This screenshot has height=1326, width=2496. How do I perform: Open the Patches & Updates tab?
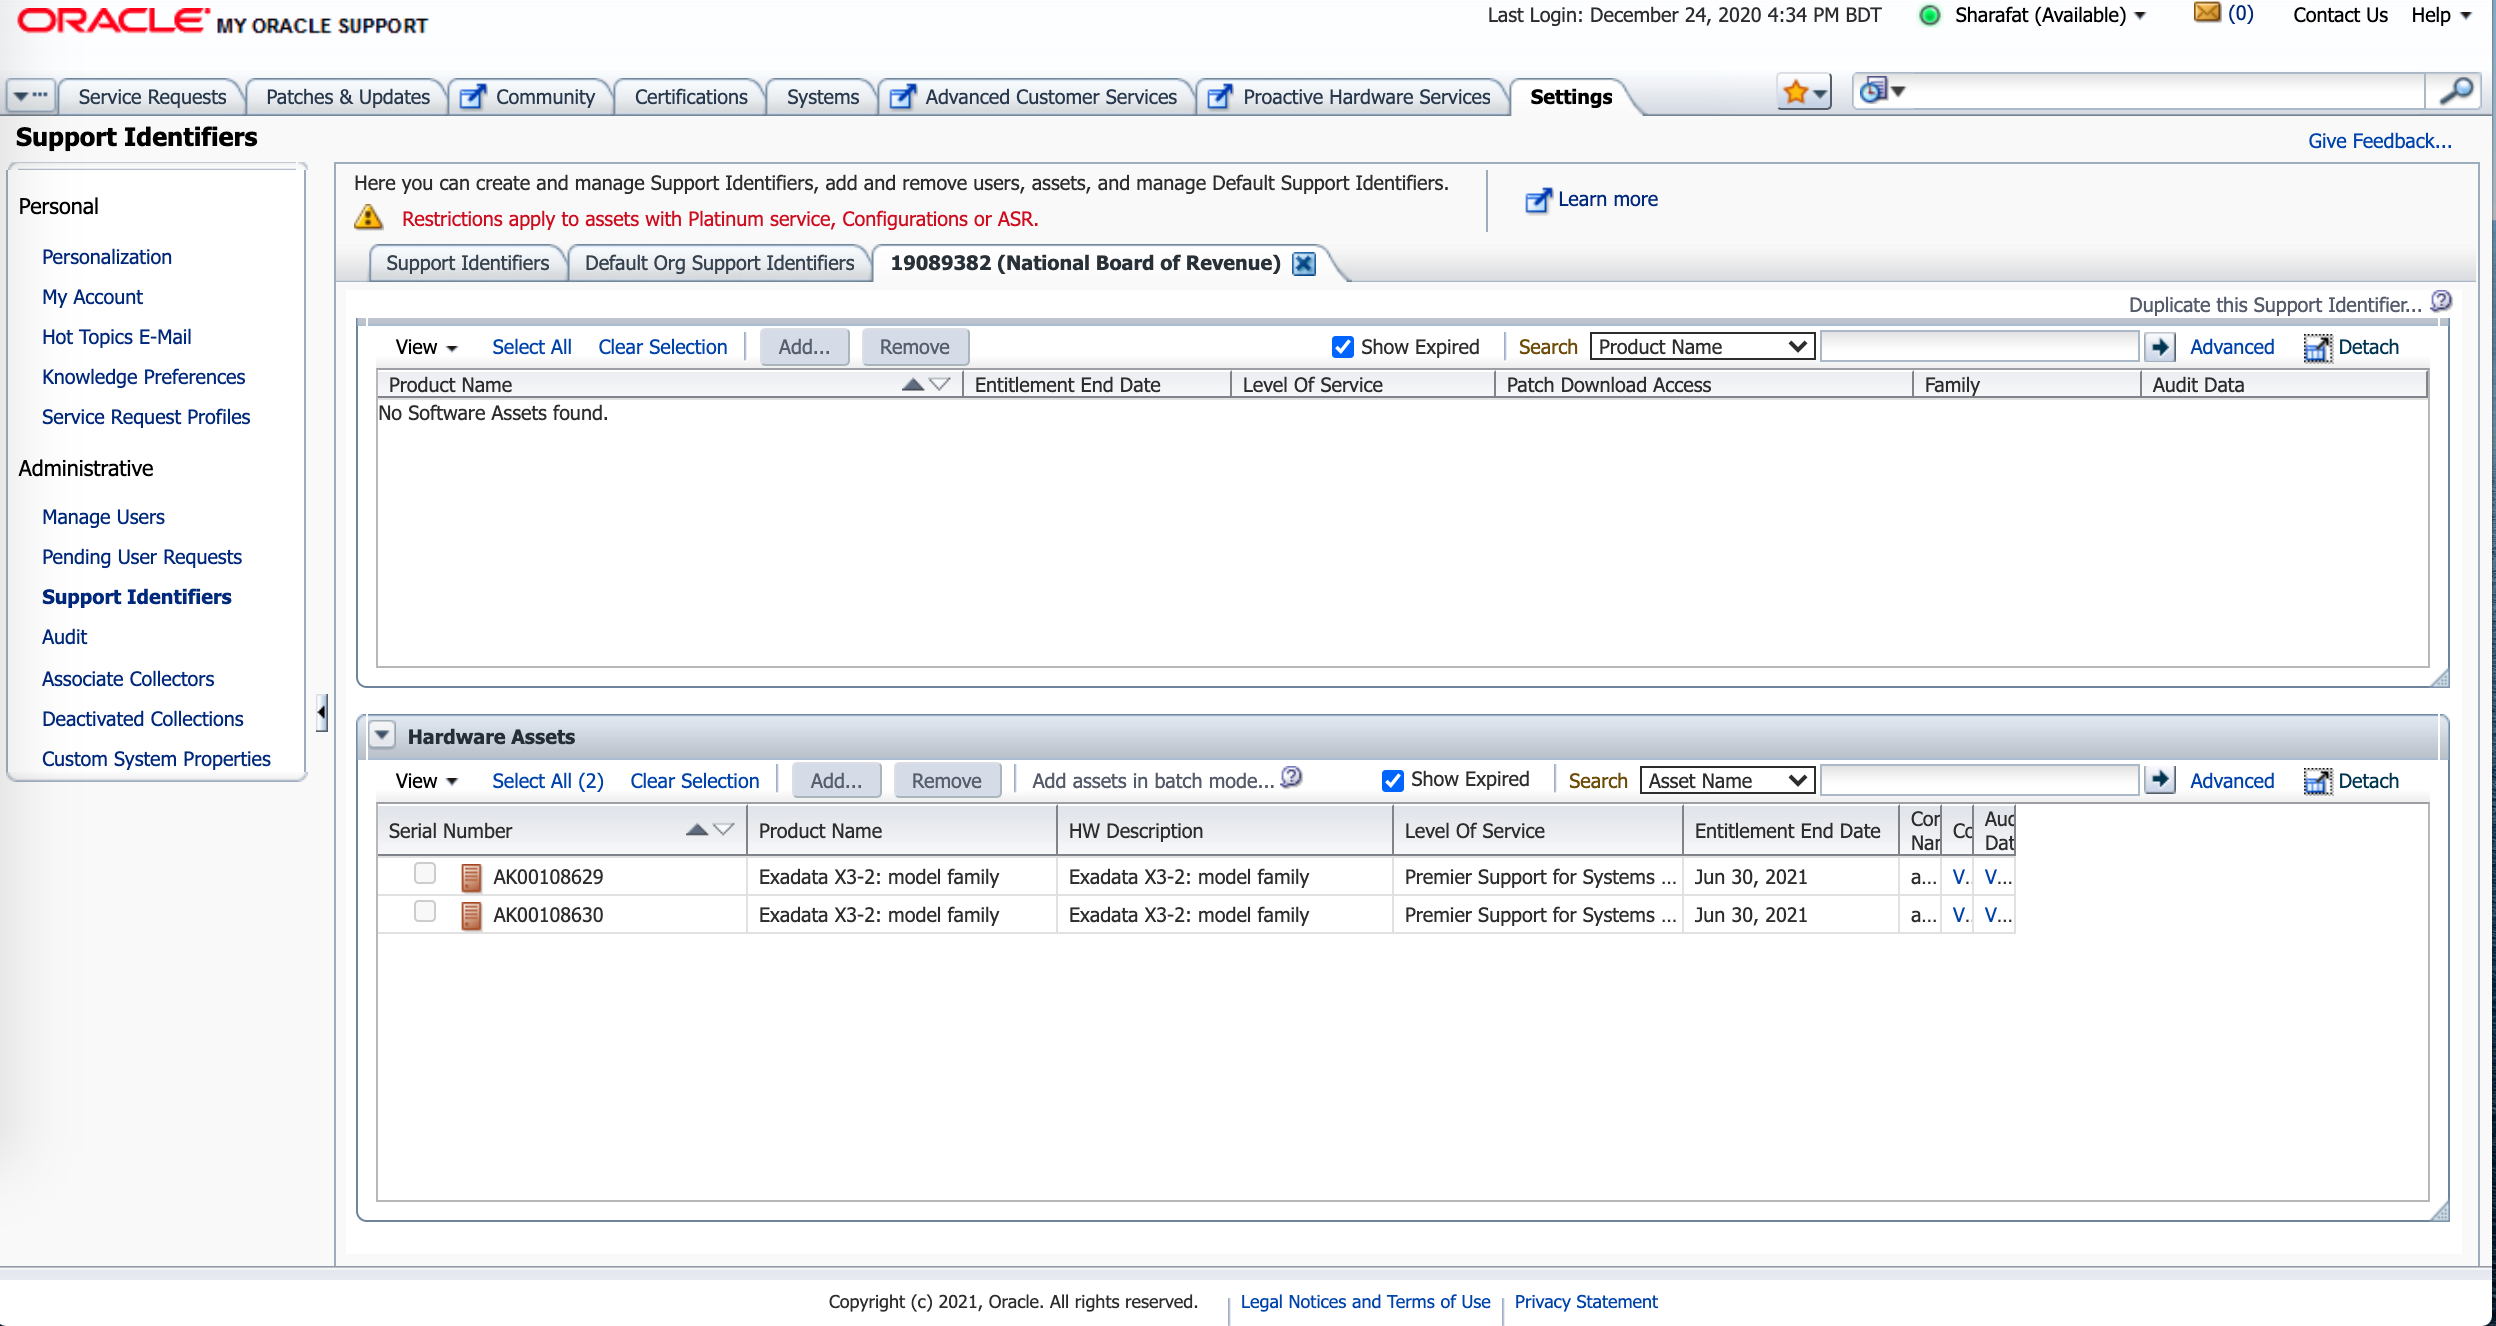click(x=348, y=97)
